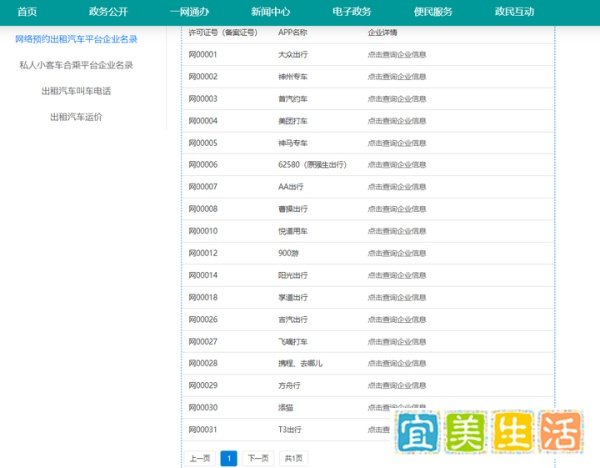View company info for permit 网00018
This screenshot has width=600, height=468.
point(397,298)
